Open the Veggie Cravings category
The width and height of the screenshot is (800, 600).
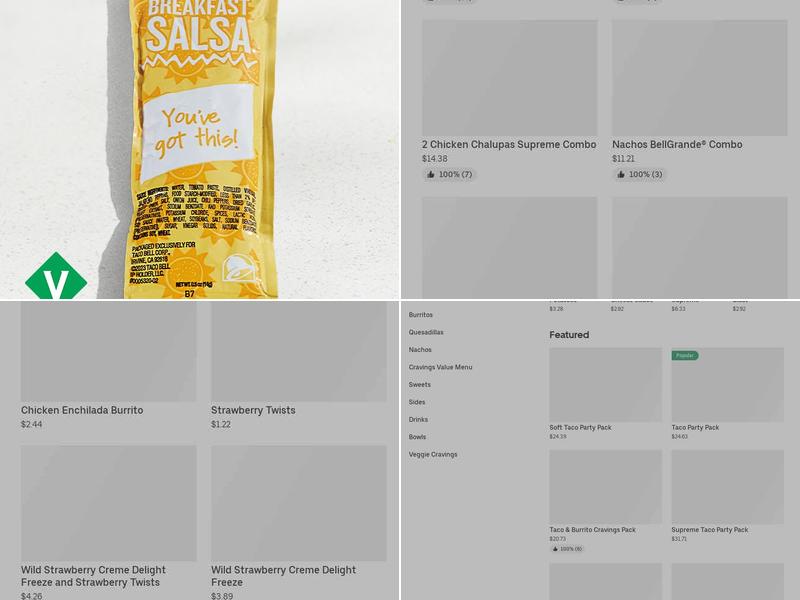[x=433, y=454]
